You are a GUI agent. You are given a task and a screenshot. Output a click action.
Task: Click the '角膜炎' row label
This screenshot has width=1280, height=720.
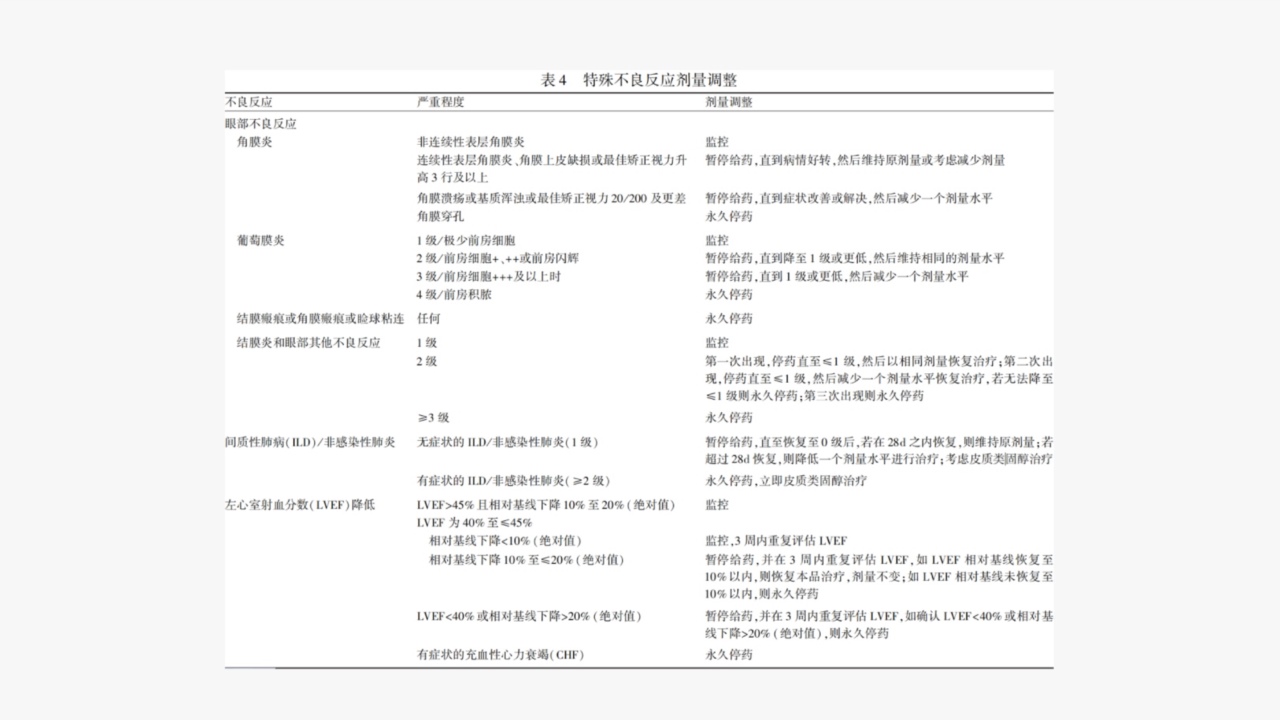click(x=254, y=143)
